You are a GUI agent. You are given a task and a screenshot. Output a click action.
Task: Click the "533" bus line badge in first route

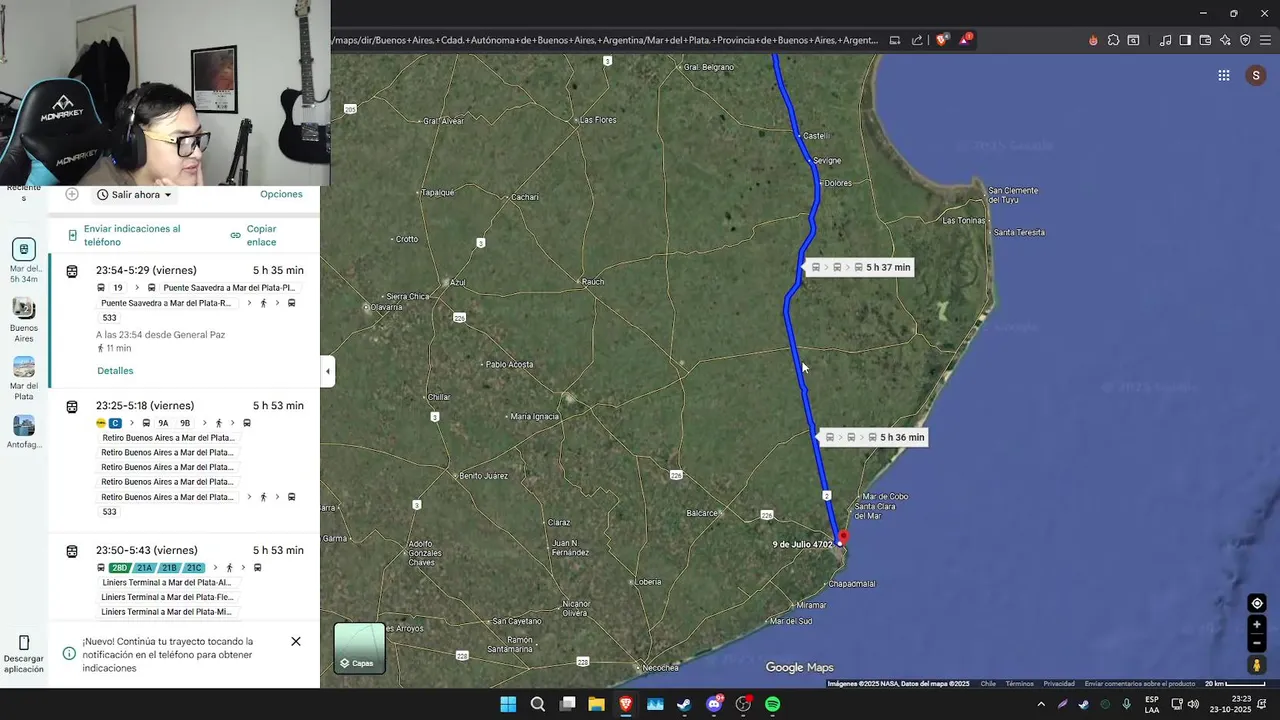tap(109, 318)
